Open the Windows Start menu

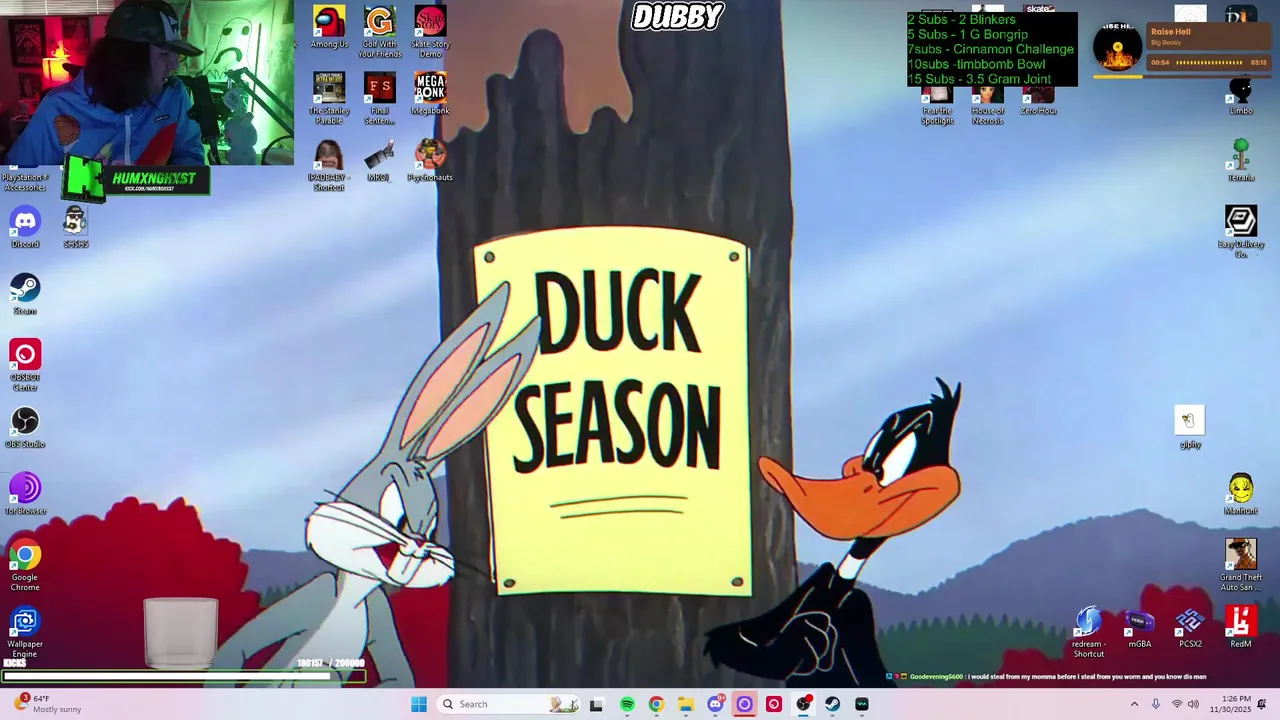coord(419,704)
